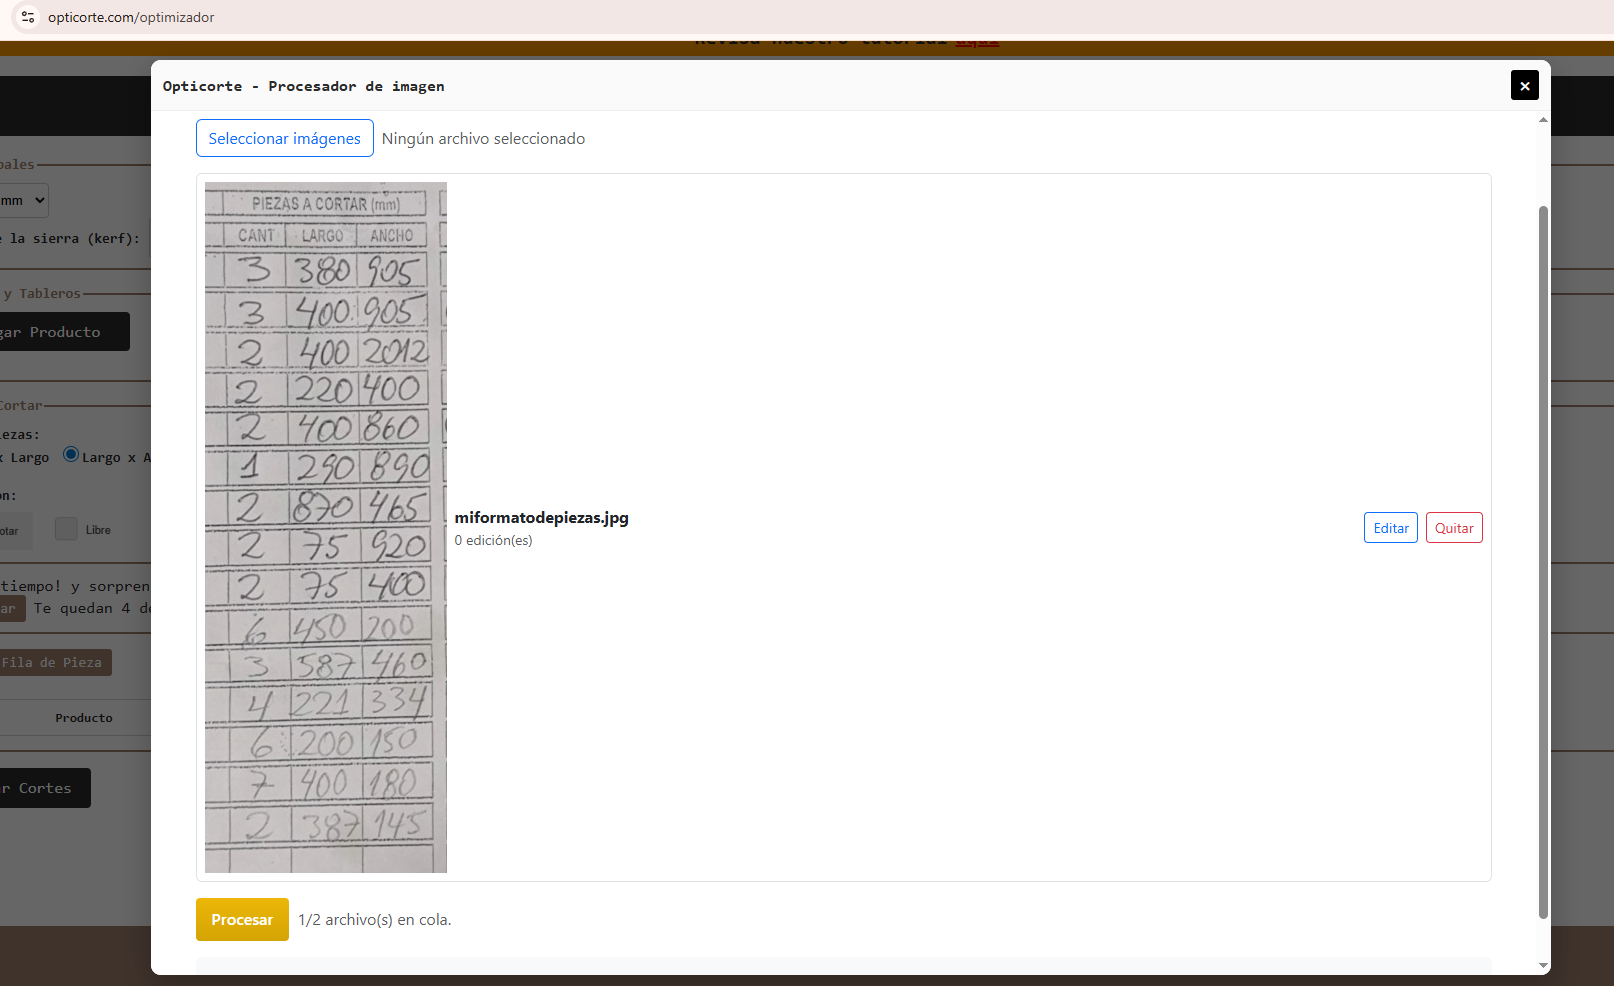Click the Cortes button at bottom left
Image resolution: width=1614 pixels, height=986 pixels.
pos(45,788)
